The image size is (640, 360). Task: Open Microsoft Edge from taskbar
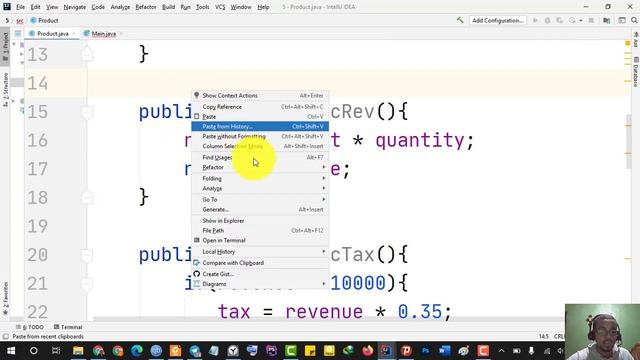137,351
